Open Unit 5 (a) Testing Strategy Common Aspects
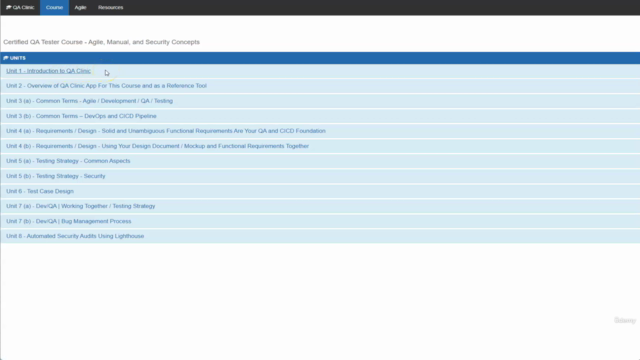This screenshot has height=360, width=640. tap(68, 161)
